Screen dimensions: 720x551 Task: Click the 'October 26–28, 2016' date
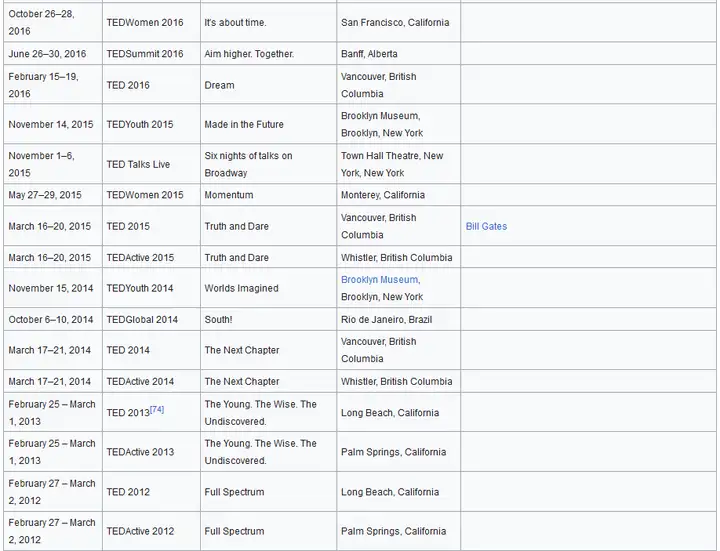tap(41, 22)
